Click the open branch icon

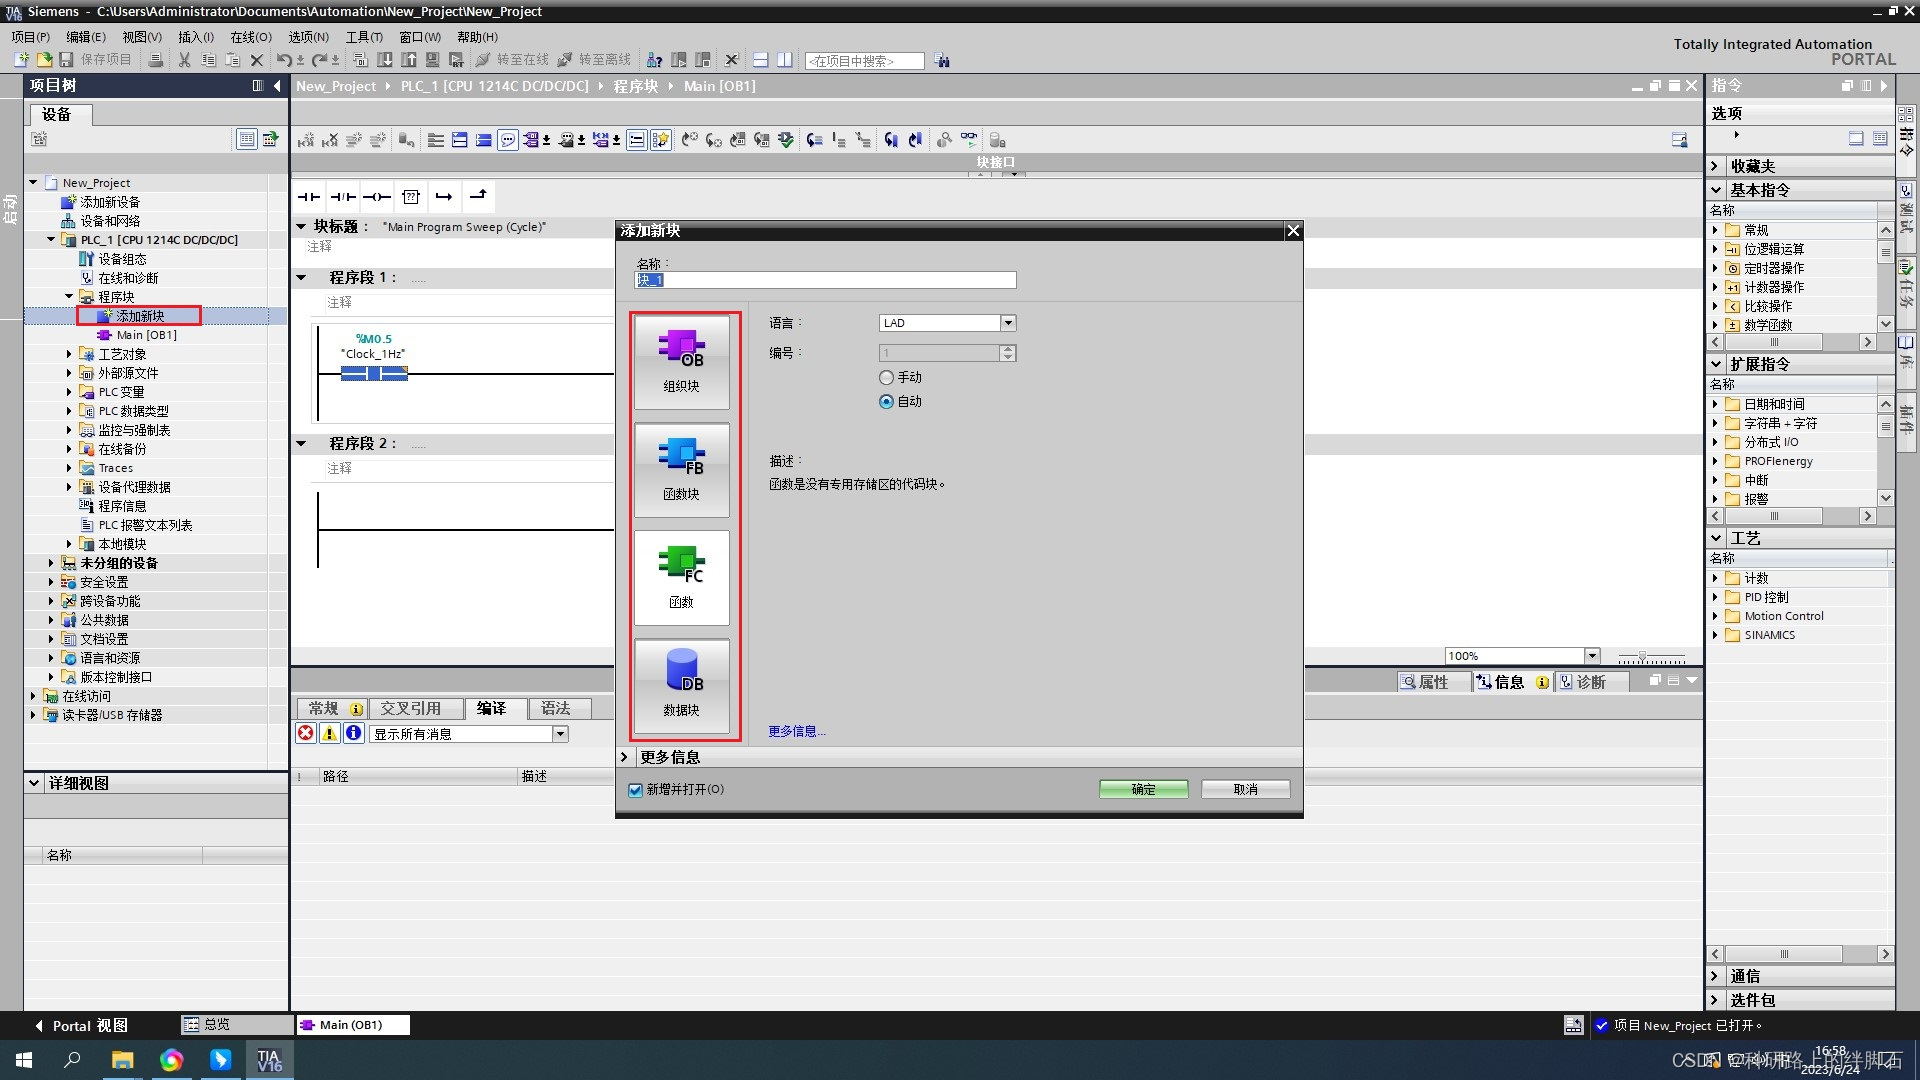click(444, 197)
